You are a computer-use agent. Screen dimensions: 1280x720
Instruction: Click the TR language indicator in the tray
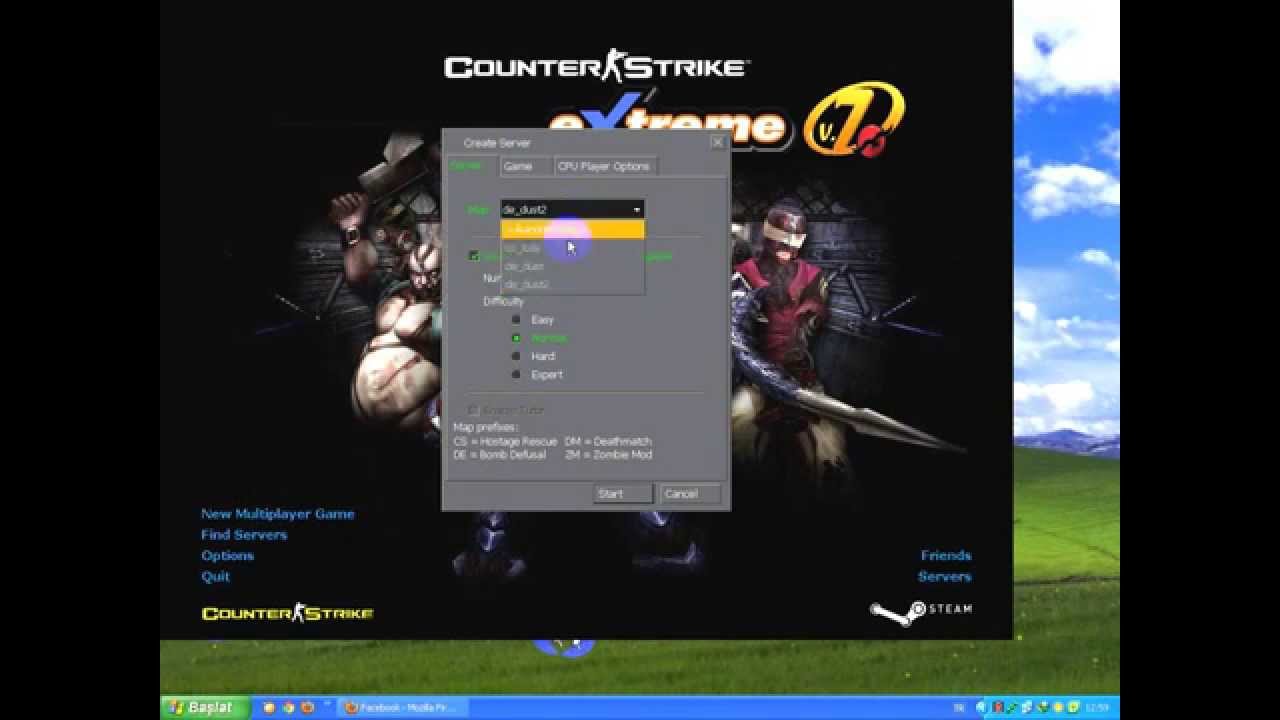(959, 708)
